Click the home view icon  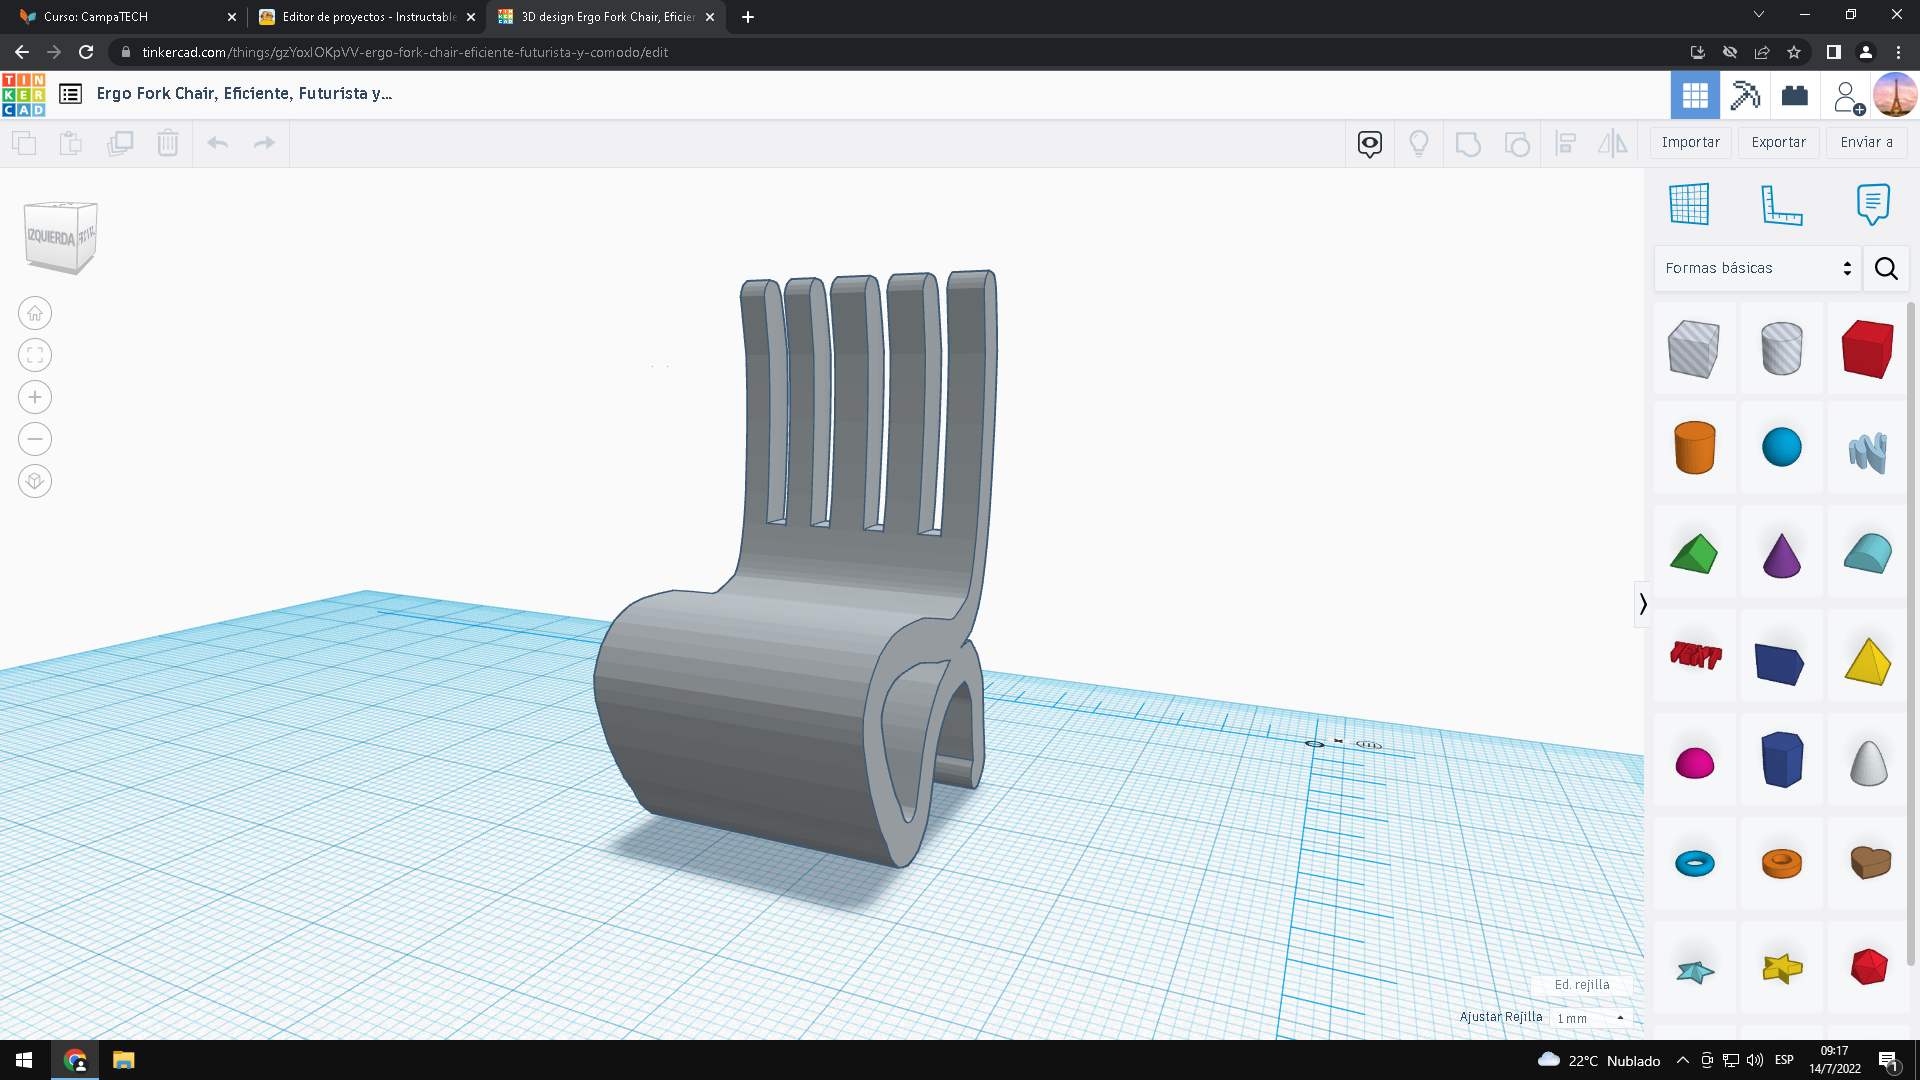point(35,313)
